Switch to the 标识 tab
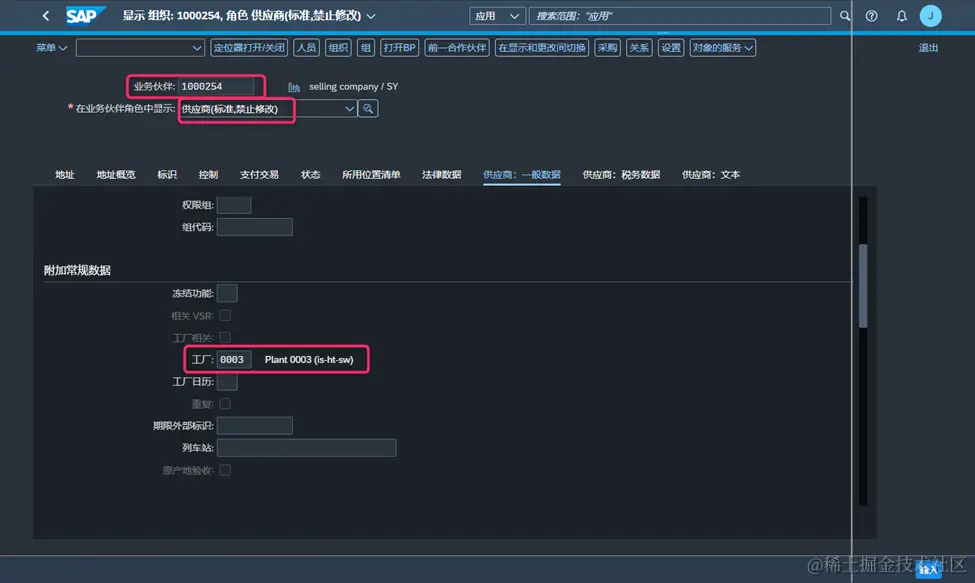This screenshot has height=583, width=975. (x=167, y=175)
